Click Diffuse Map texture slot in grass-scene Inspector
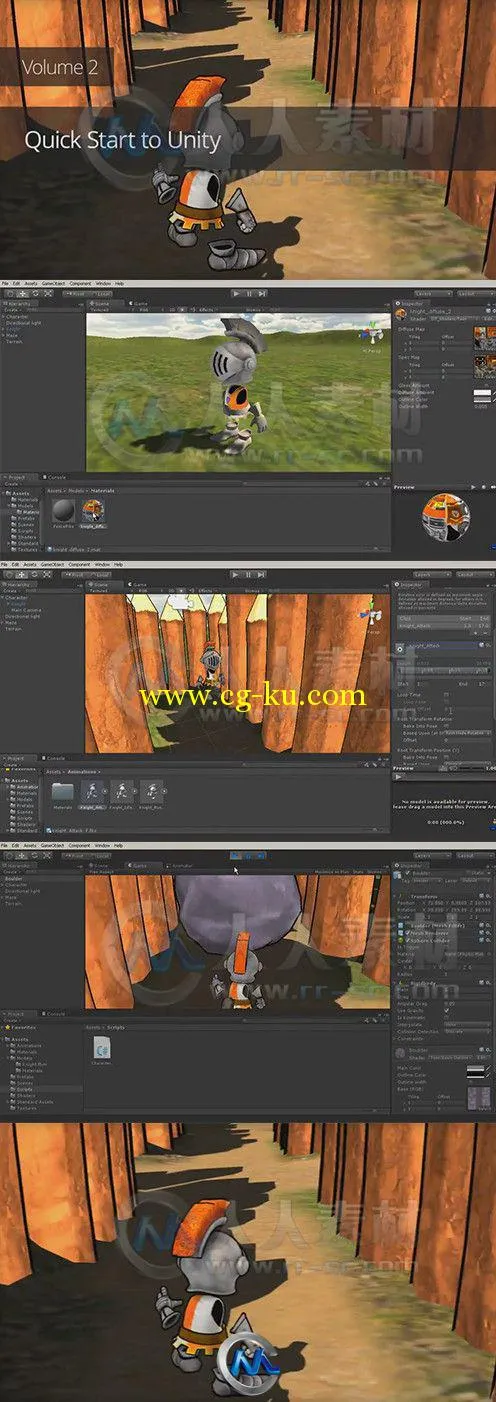The height and width of the screenshot is (1402, 496). point(485,338)
